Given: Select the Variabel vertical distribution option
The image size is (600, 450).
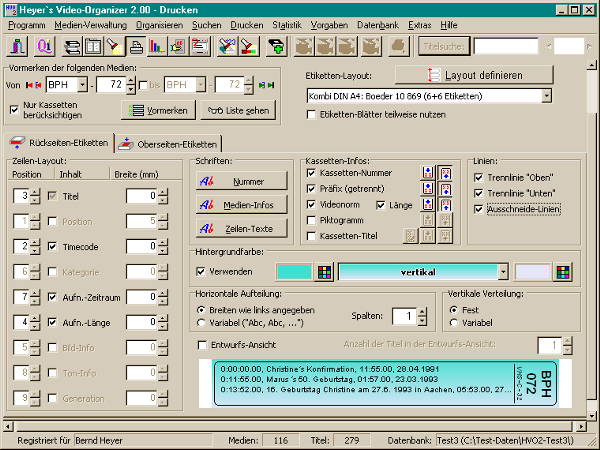Looking at the screenshot, I should (x=454, y=323).
